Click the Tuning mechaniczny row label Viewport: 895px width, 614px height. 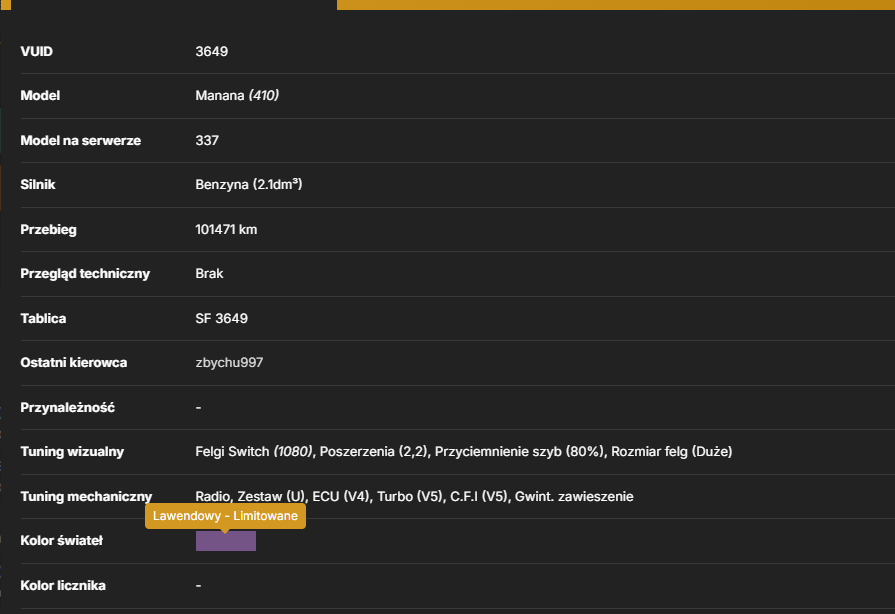pyautogui.click(x=86, y=496)
